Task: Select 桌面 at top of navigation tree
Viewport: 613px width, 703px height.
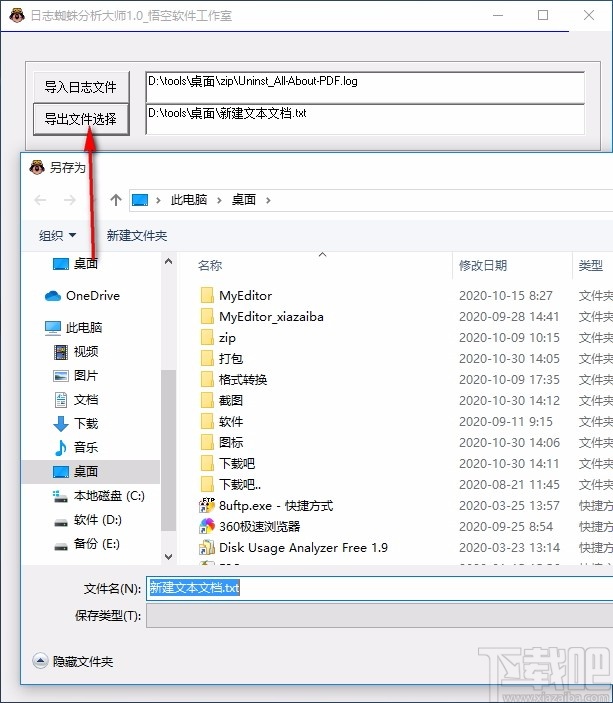Action: pyautogui.click(x=86, y=263)
